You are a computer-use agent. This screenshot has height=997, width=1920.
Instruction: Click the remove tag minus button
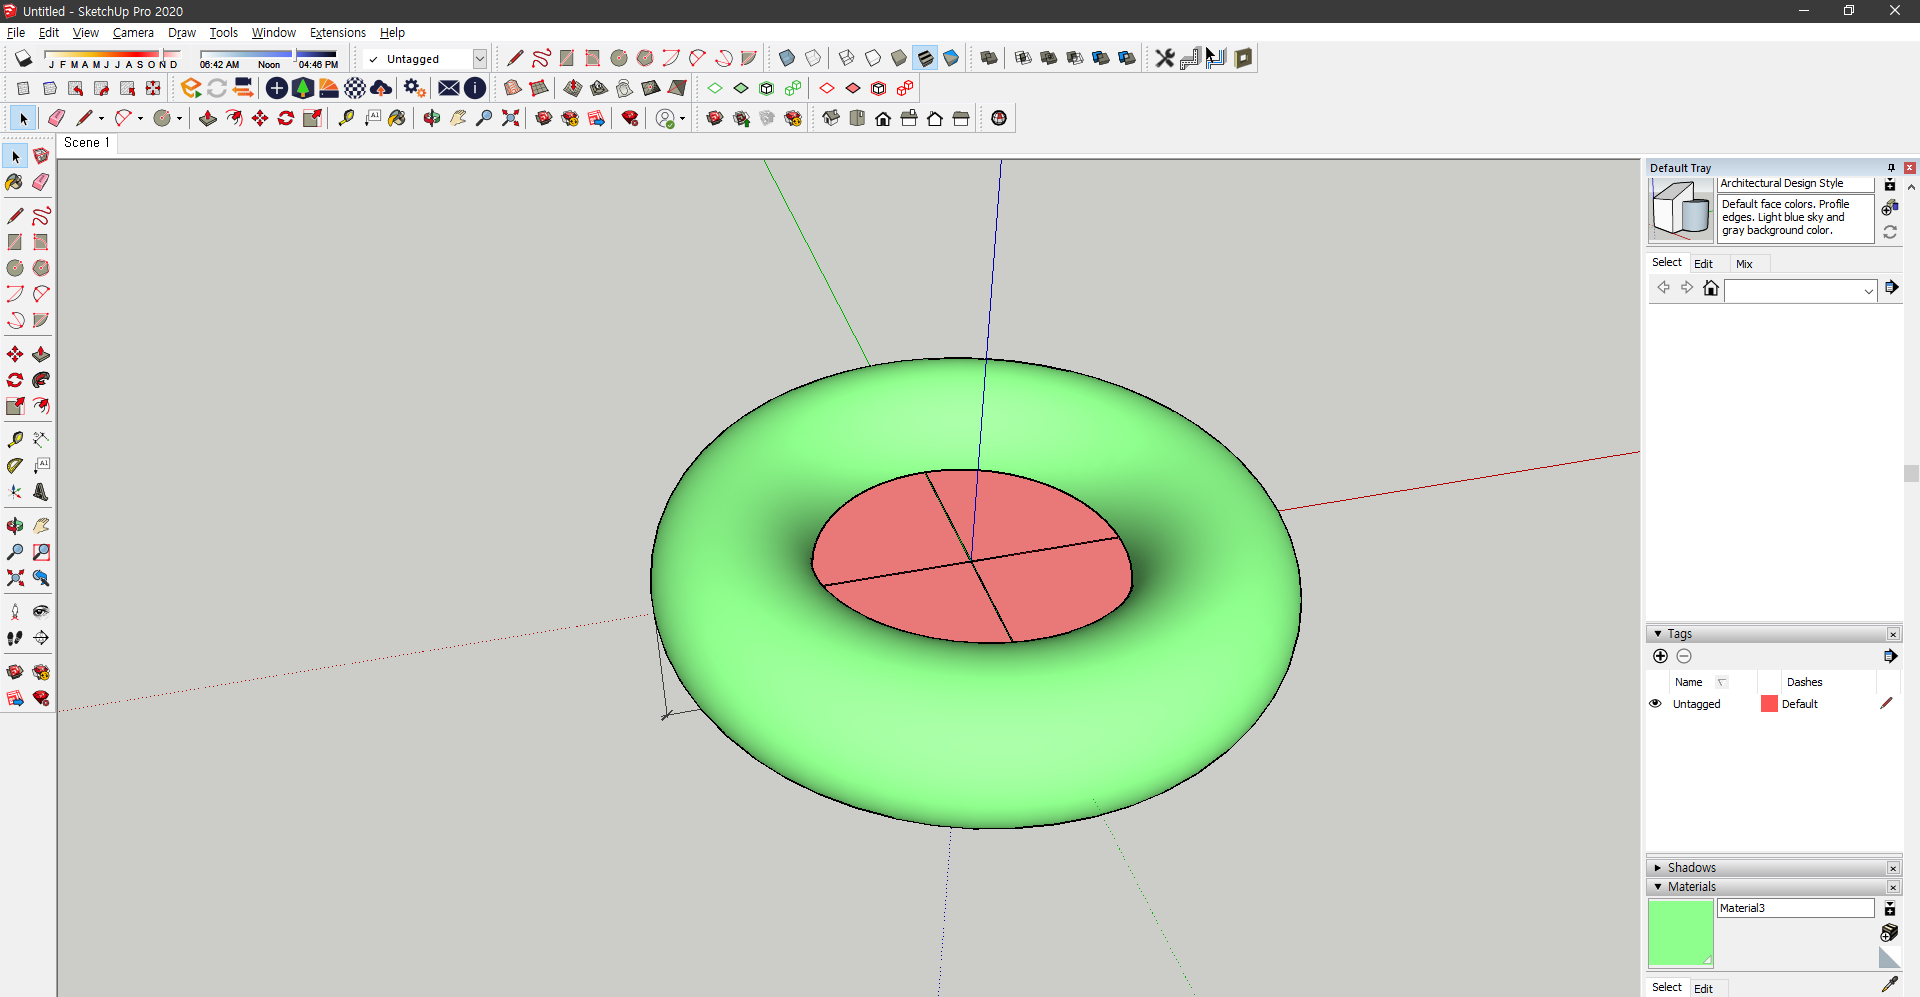pyautogui.click(x=1684, y=656)
